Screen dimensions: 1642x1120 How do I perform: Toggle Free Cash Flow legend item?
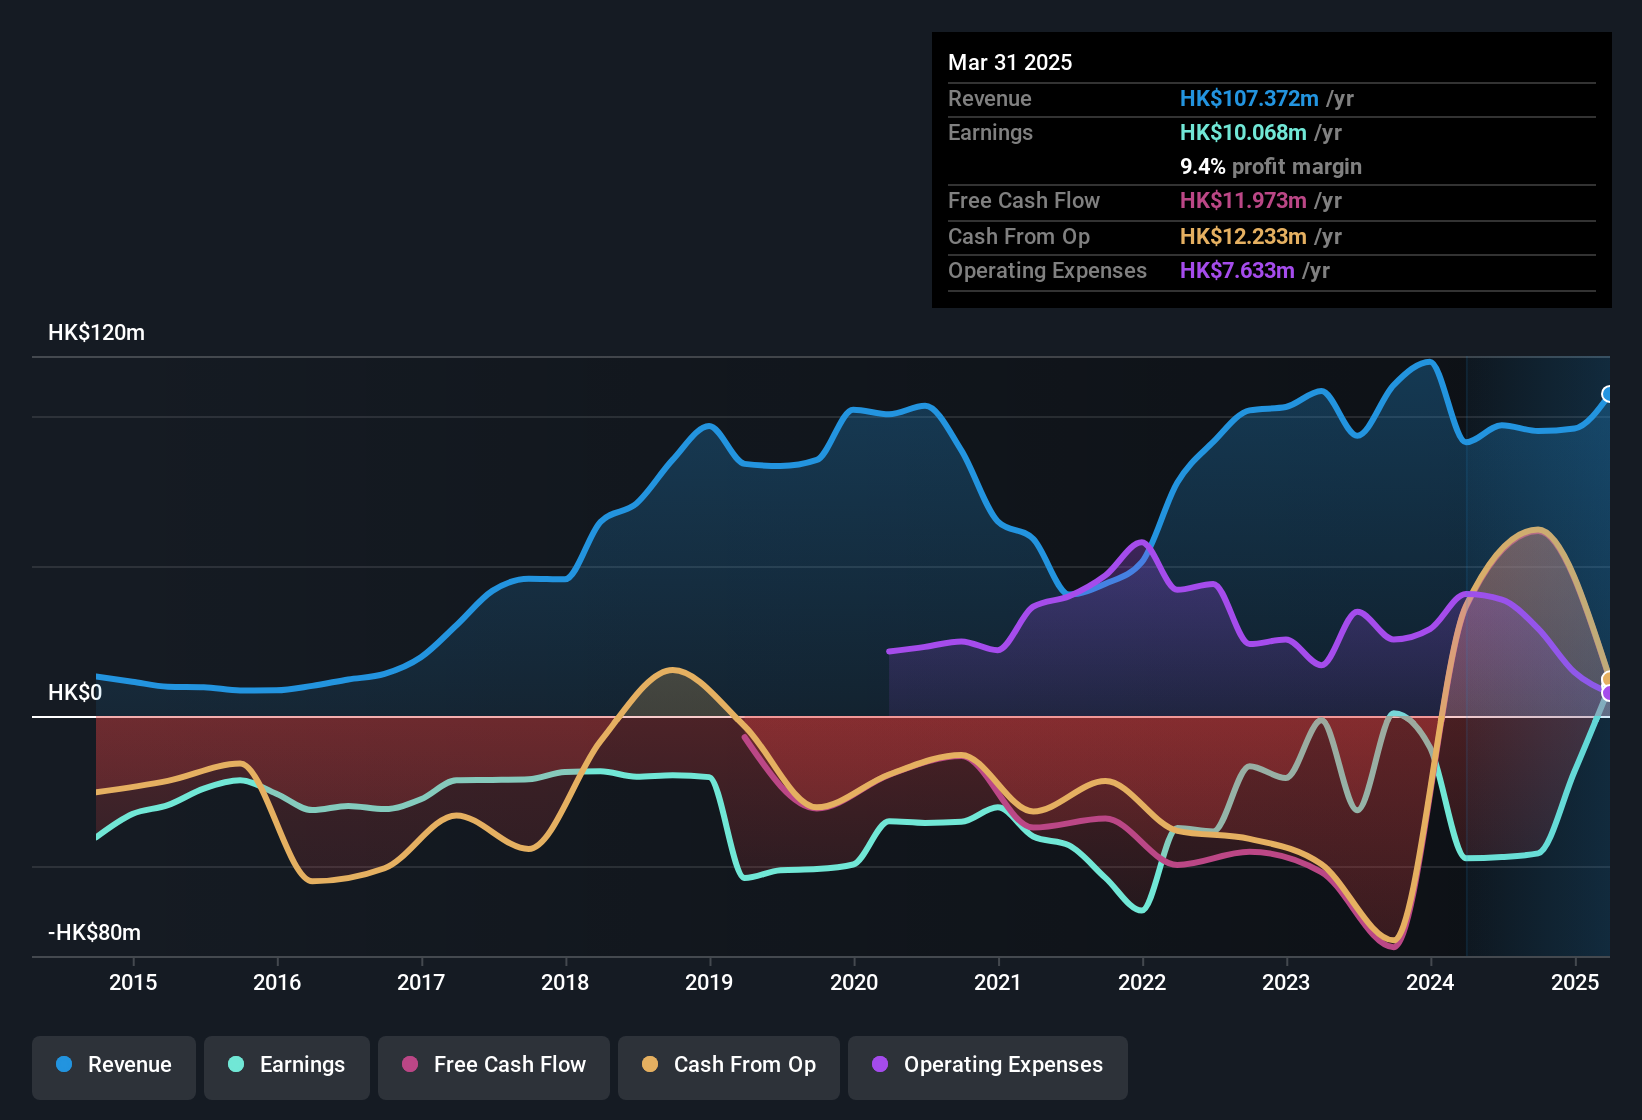point(494,1064)
